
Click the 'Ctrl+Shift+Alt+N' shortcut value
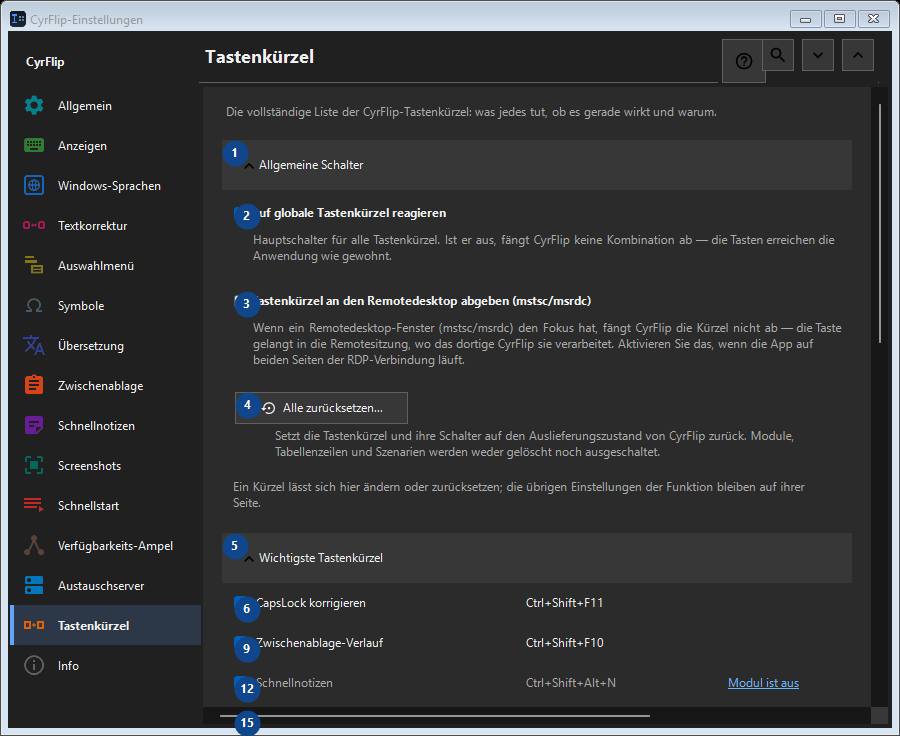coord(571,683)
